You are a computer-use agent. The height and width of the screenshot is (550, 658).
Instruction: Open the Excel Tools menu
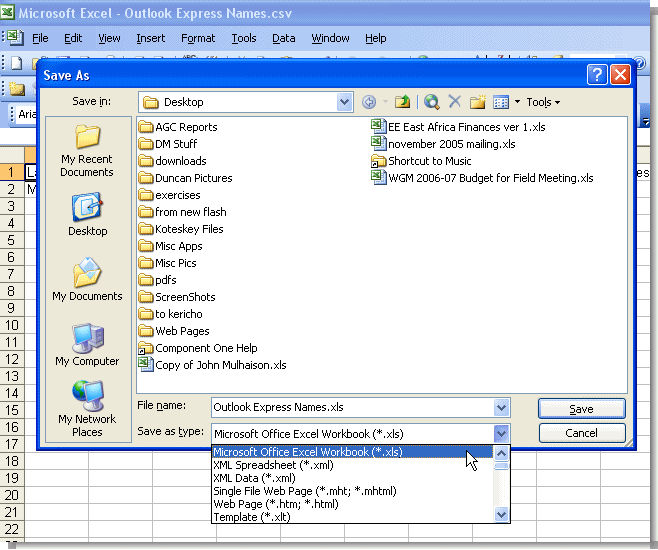click(244, 38)
